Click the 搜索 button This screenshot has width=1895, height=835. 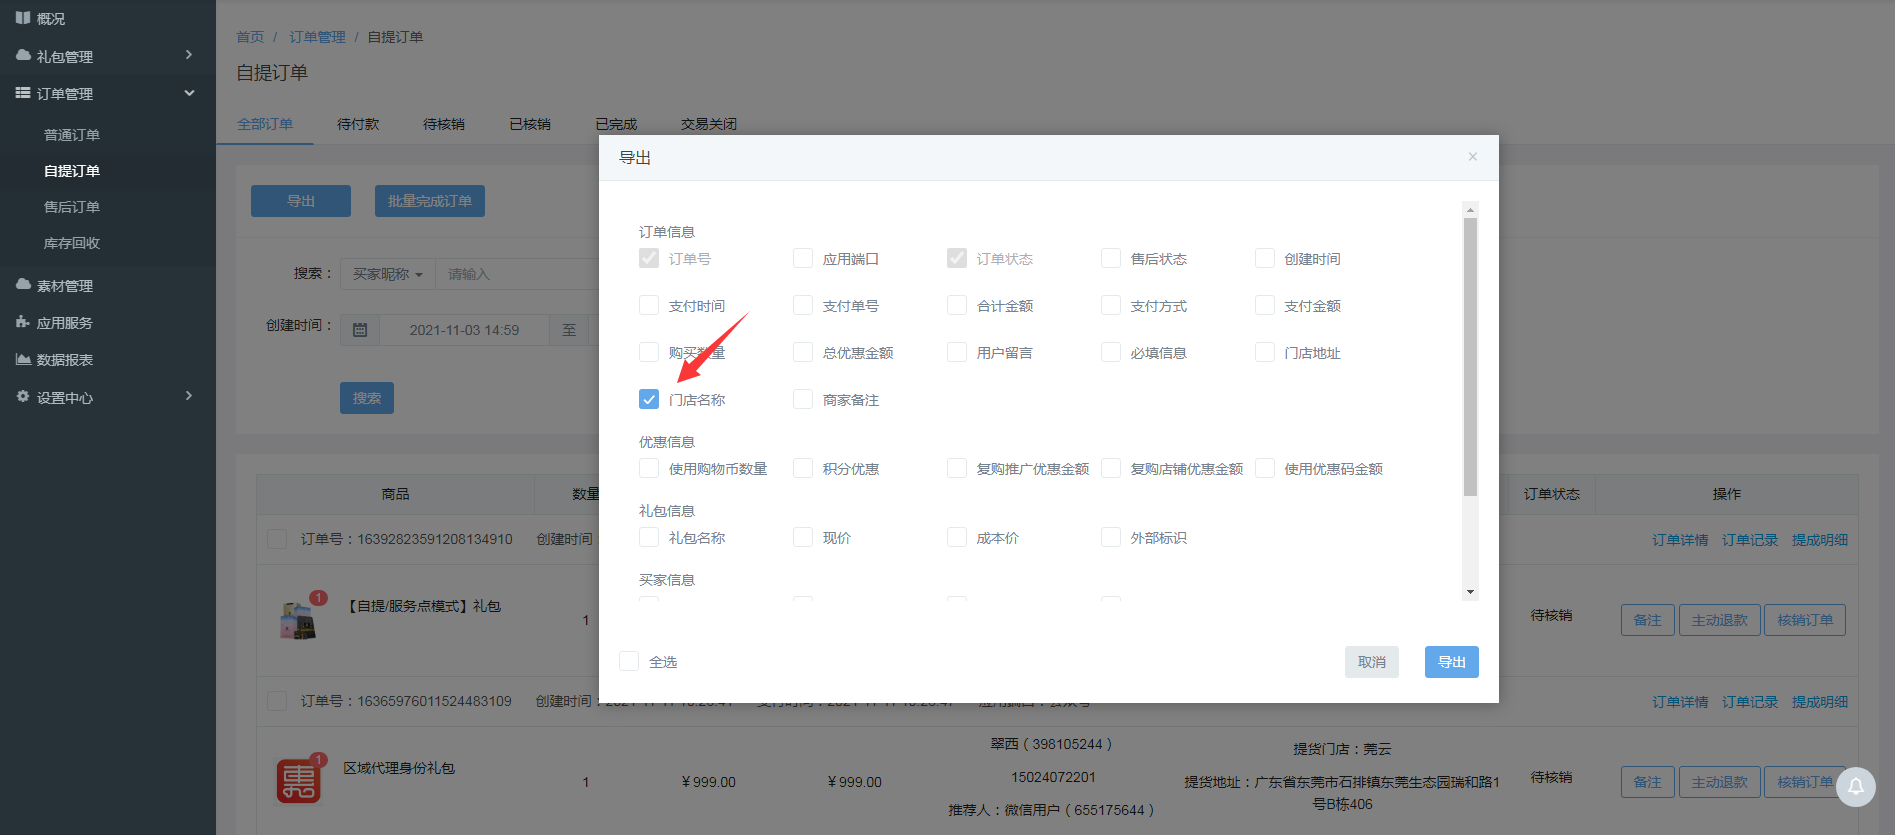(x=367, y=398)
